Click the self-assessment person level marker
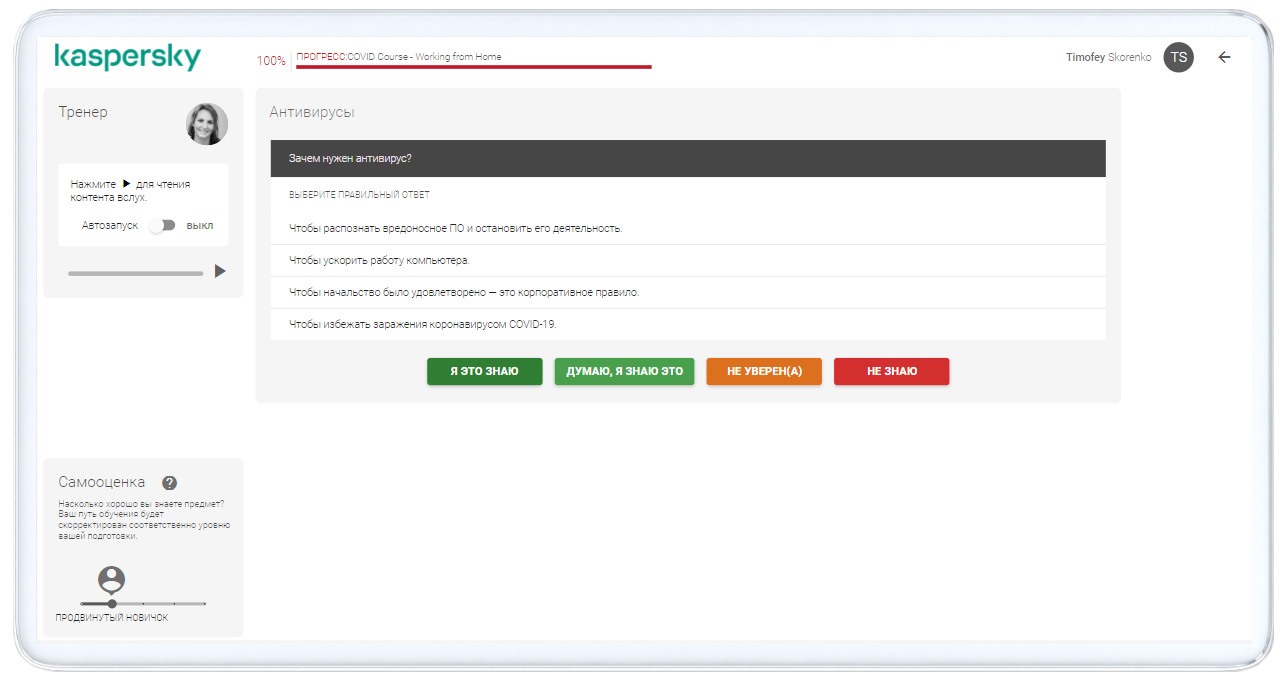Screen dimensions: 1287x682 coord(112,581)
